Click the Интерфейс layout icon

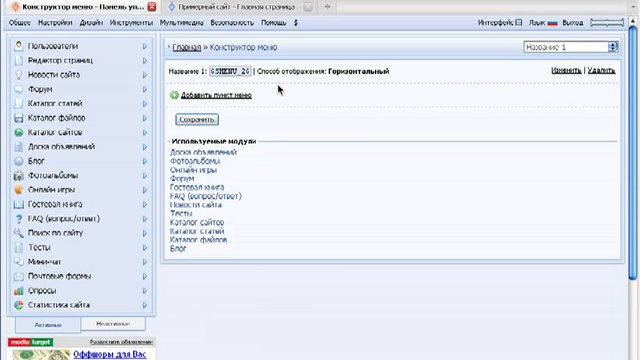coord(518,22)
